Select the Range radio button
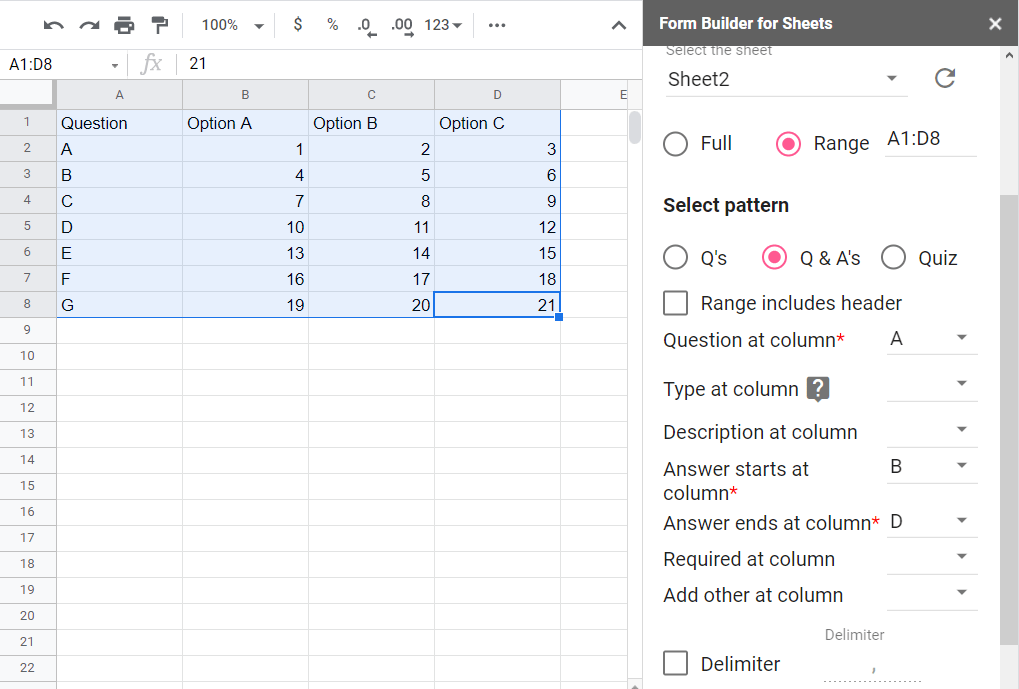This screenshot has height=689, width=1019. (788, 144)
